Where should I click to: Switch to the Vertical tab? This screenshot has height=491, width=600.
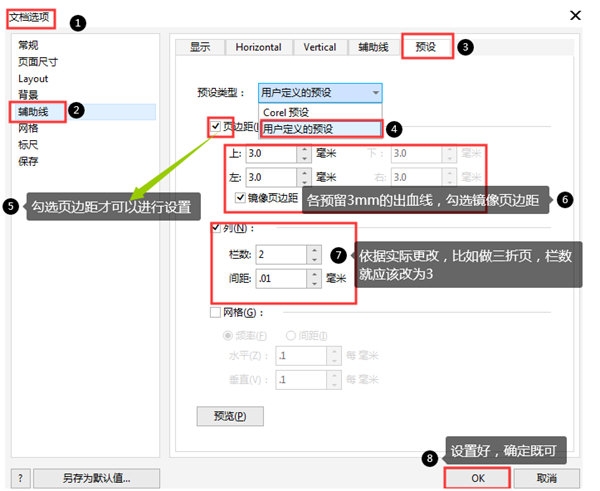coord(319,47)
